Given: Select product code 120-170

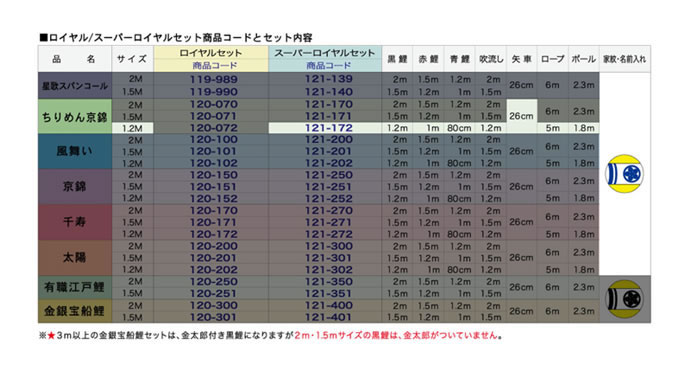Looking at the screenshot, I should (x=214, y=210).
